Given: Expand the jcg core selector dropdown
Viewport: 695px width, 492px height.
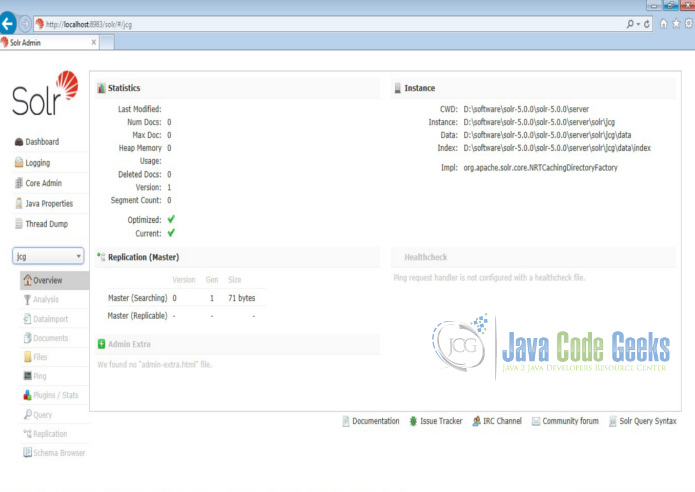Looking at the screenshot, I should click(48, 256).
